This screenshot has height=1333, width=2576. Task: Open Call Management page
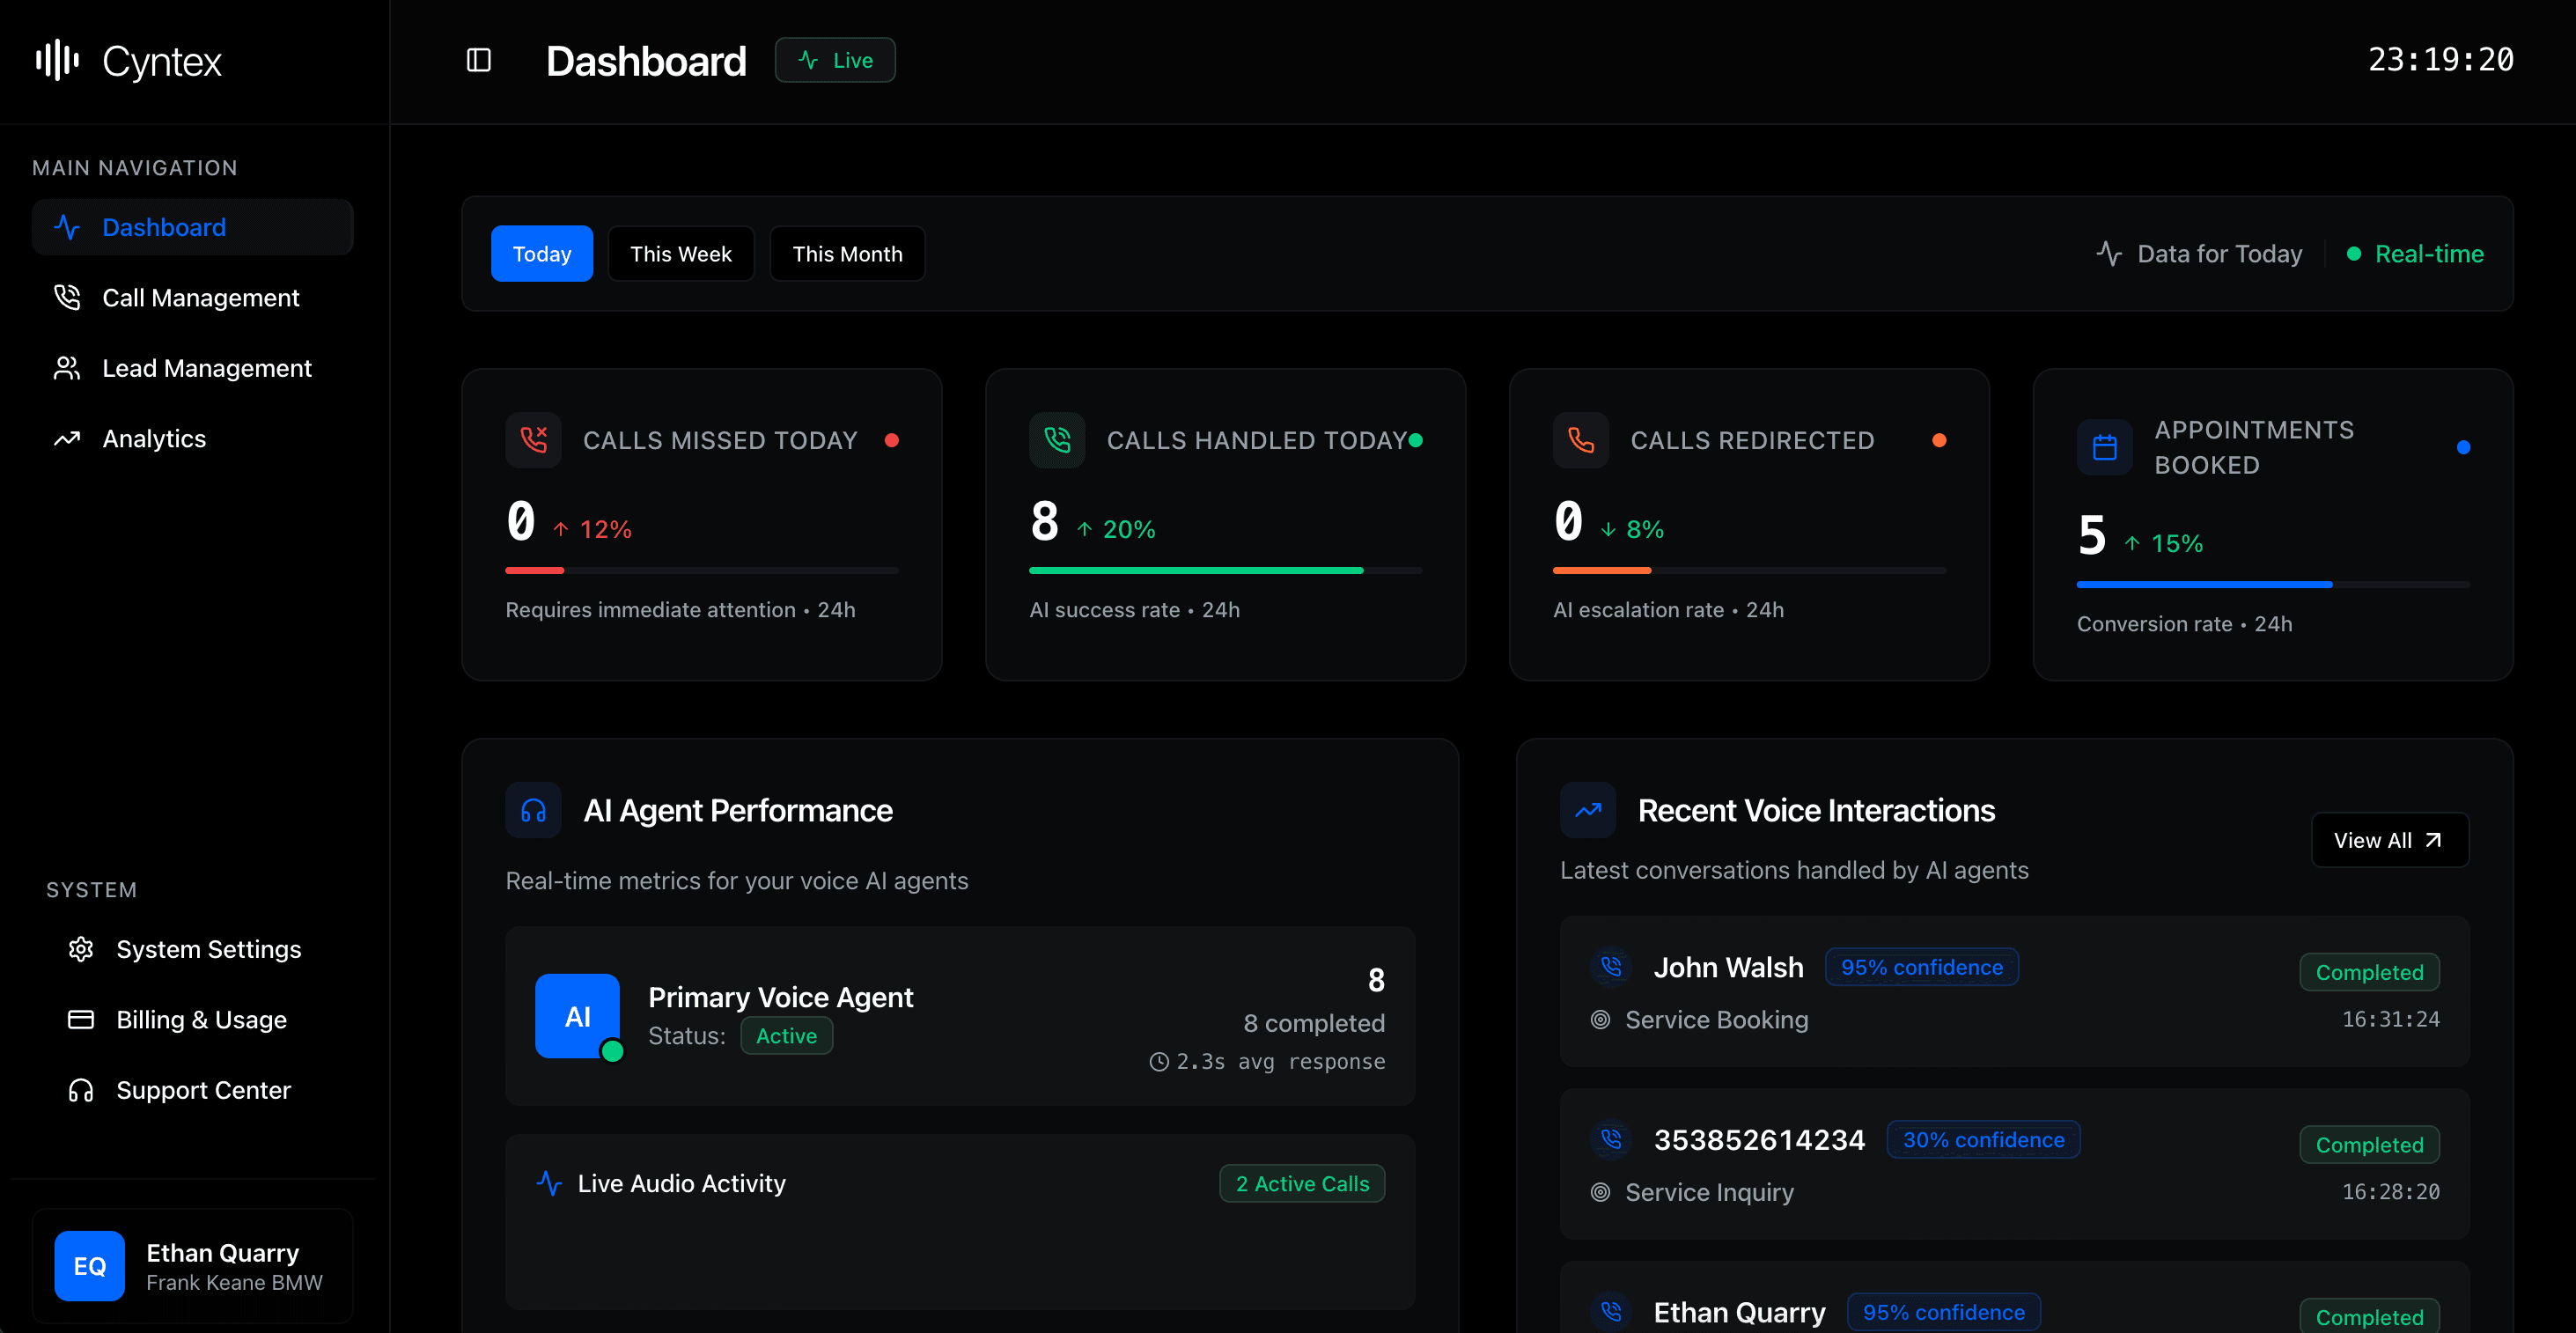point(193,297)
